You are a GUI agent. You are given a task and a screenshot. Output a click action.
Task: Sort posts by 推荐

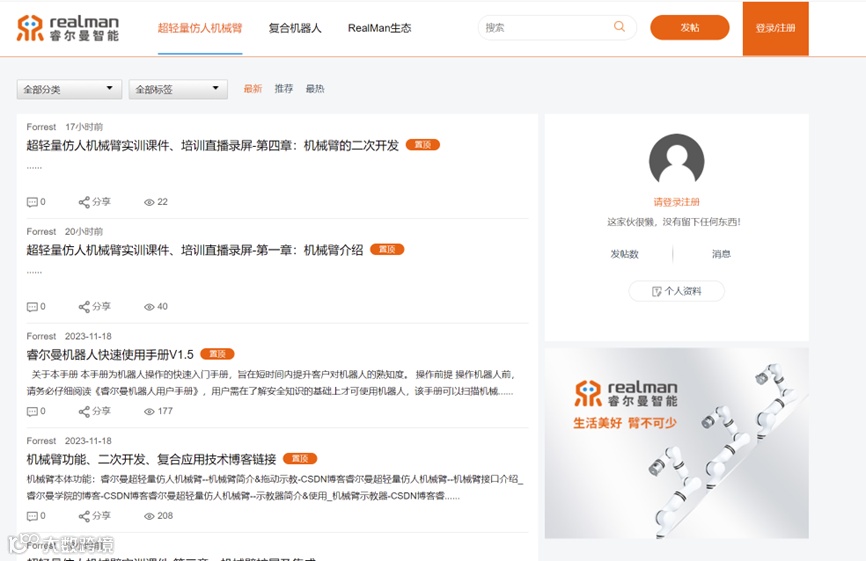pos(284,88)
